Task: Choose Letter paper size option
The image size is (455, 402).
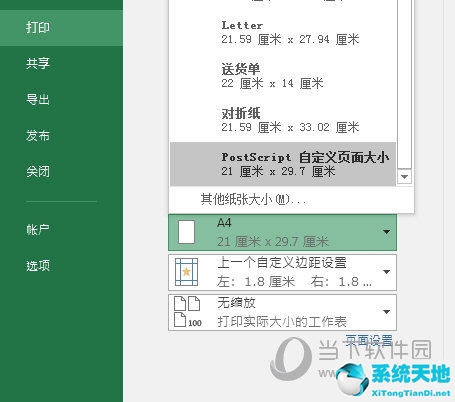Action: [x=283, y=33]
